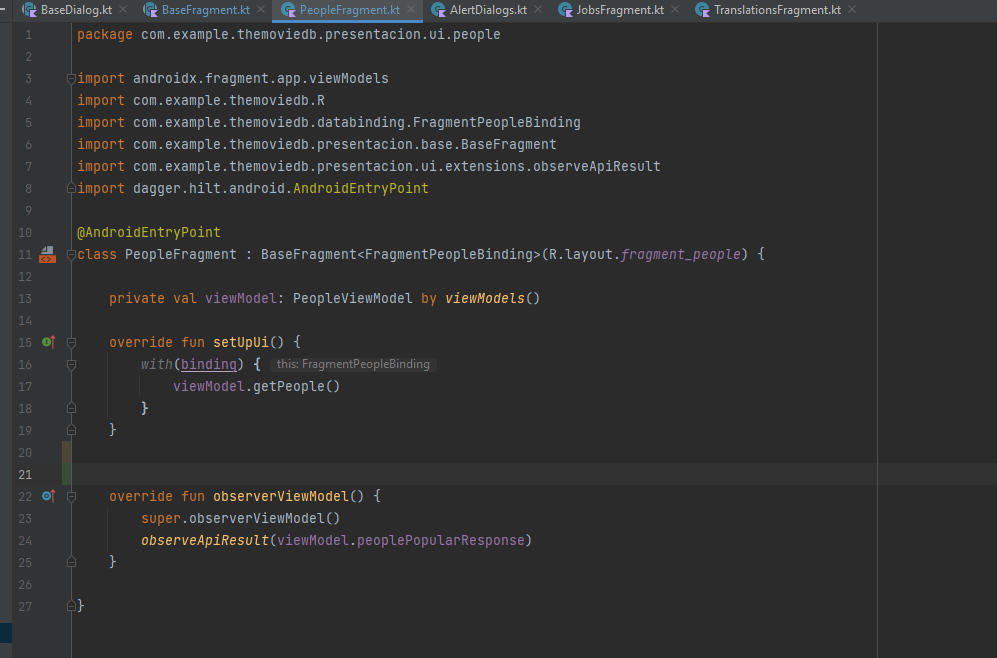Click the overriding method arrow icon beside setUpUi
This screenshot has width=997, height=658.
coord(47,342)
